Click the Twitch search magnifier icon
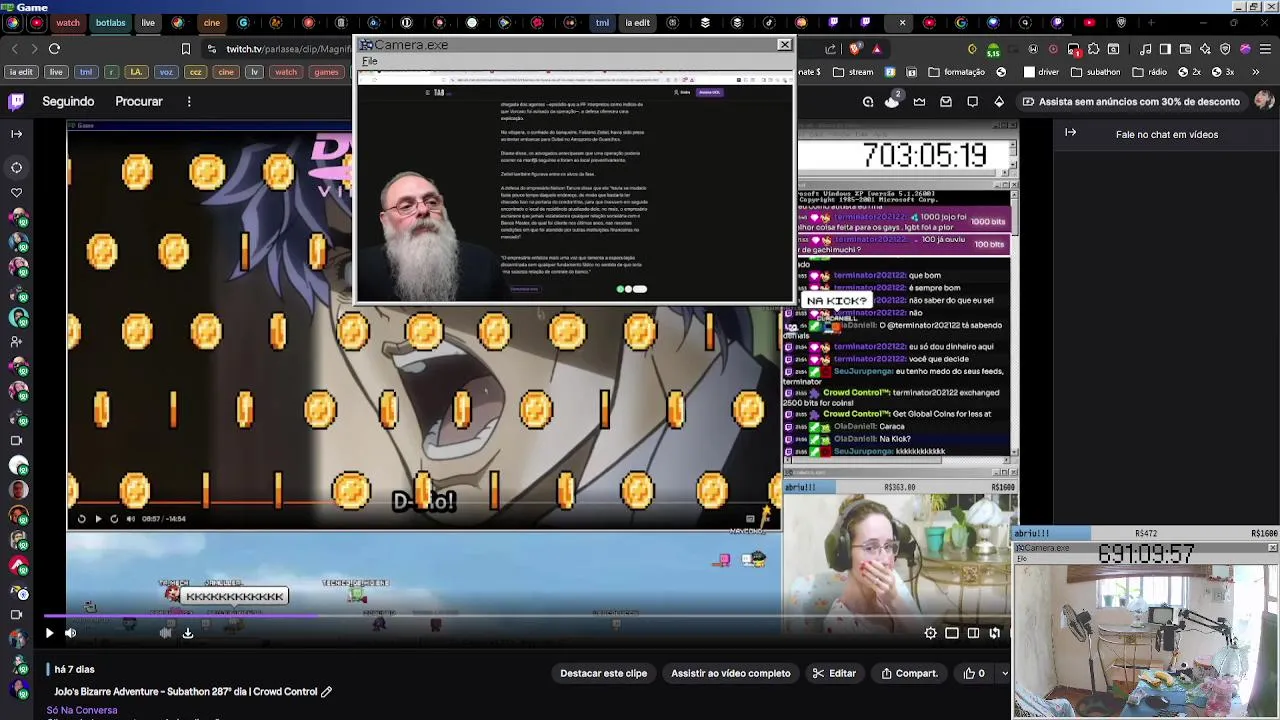 (x=868, y=101)
